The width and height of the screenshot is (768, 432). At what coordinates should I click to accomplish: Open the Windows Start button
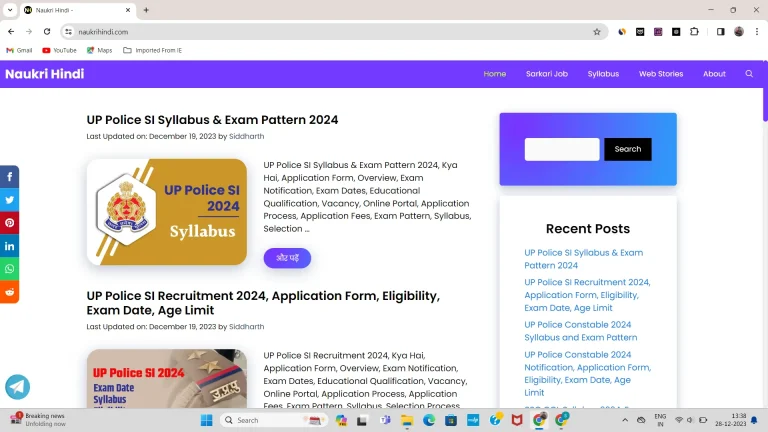click(207, 420)
